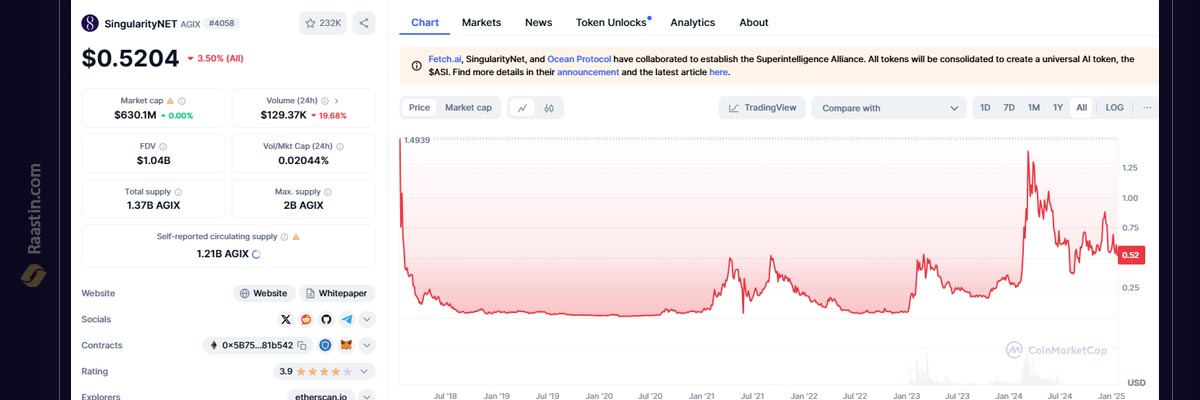Viewport: 1200px width, 400px height.
Task: Set chart range to 1M
Action: pos(1033,108)
